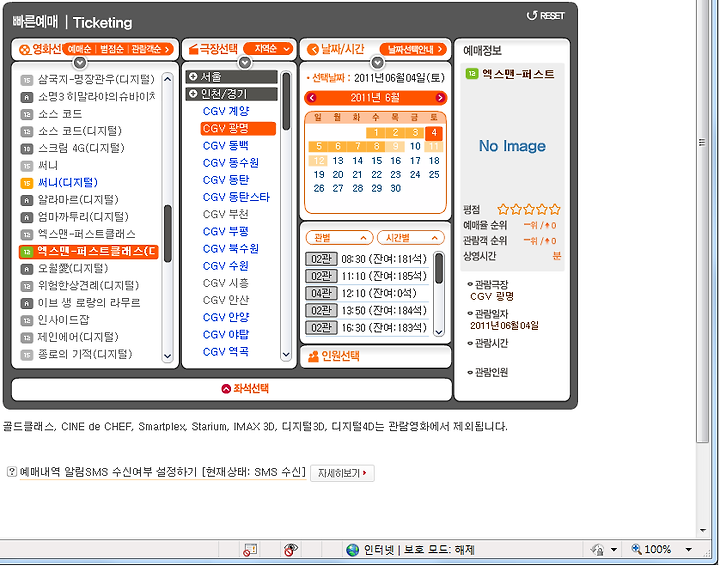
Task: Collapse the theater selection panel arrow
Action: click(245, 62)
